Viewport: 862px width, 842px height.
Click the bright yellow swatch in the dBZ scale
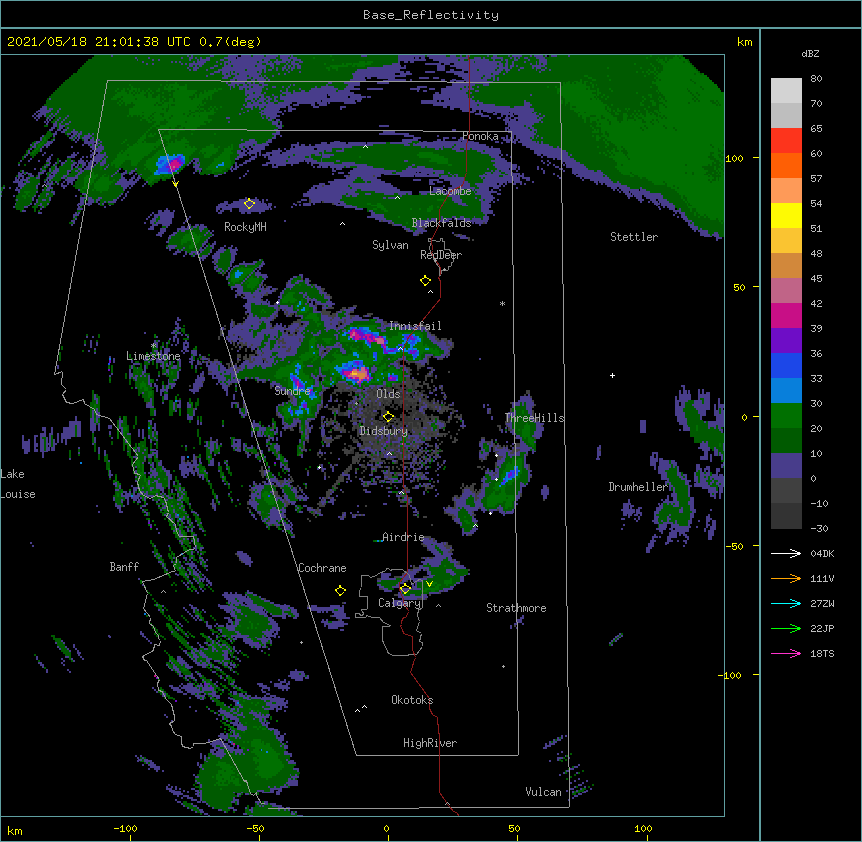786,215
